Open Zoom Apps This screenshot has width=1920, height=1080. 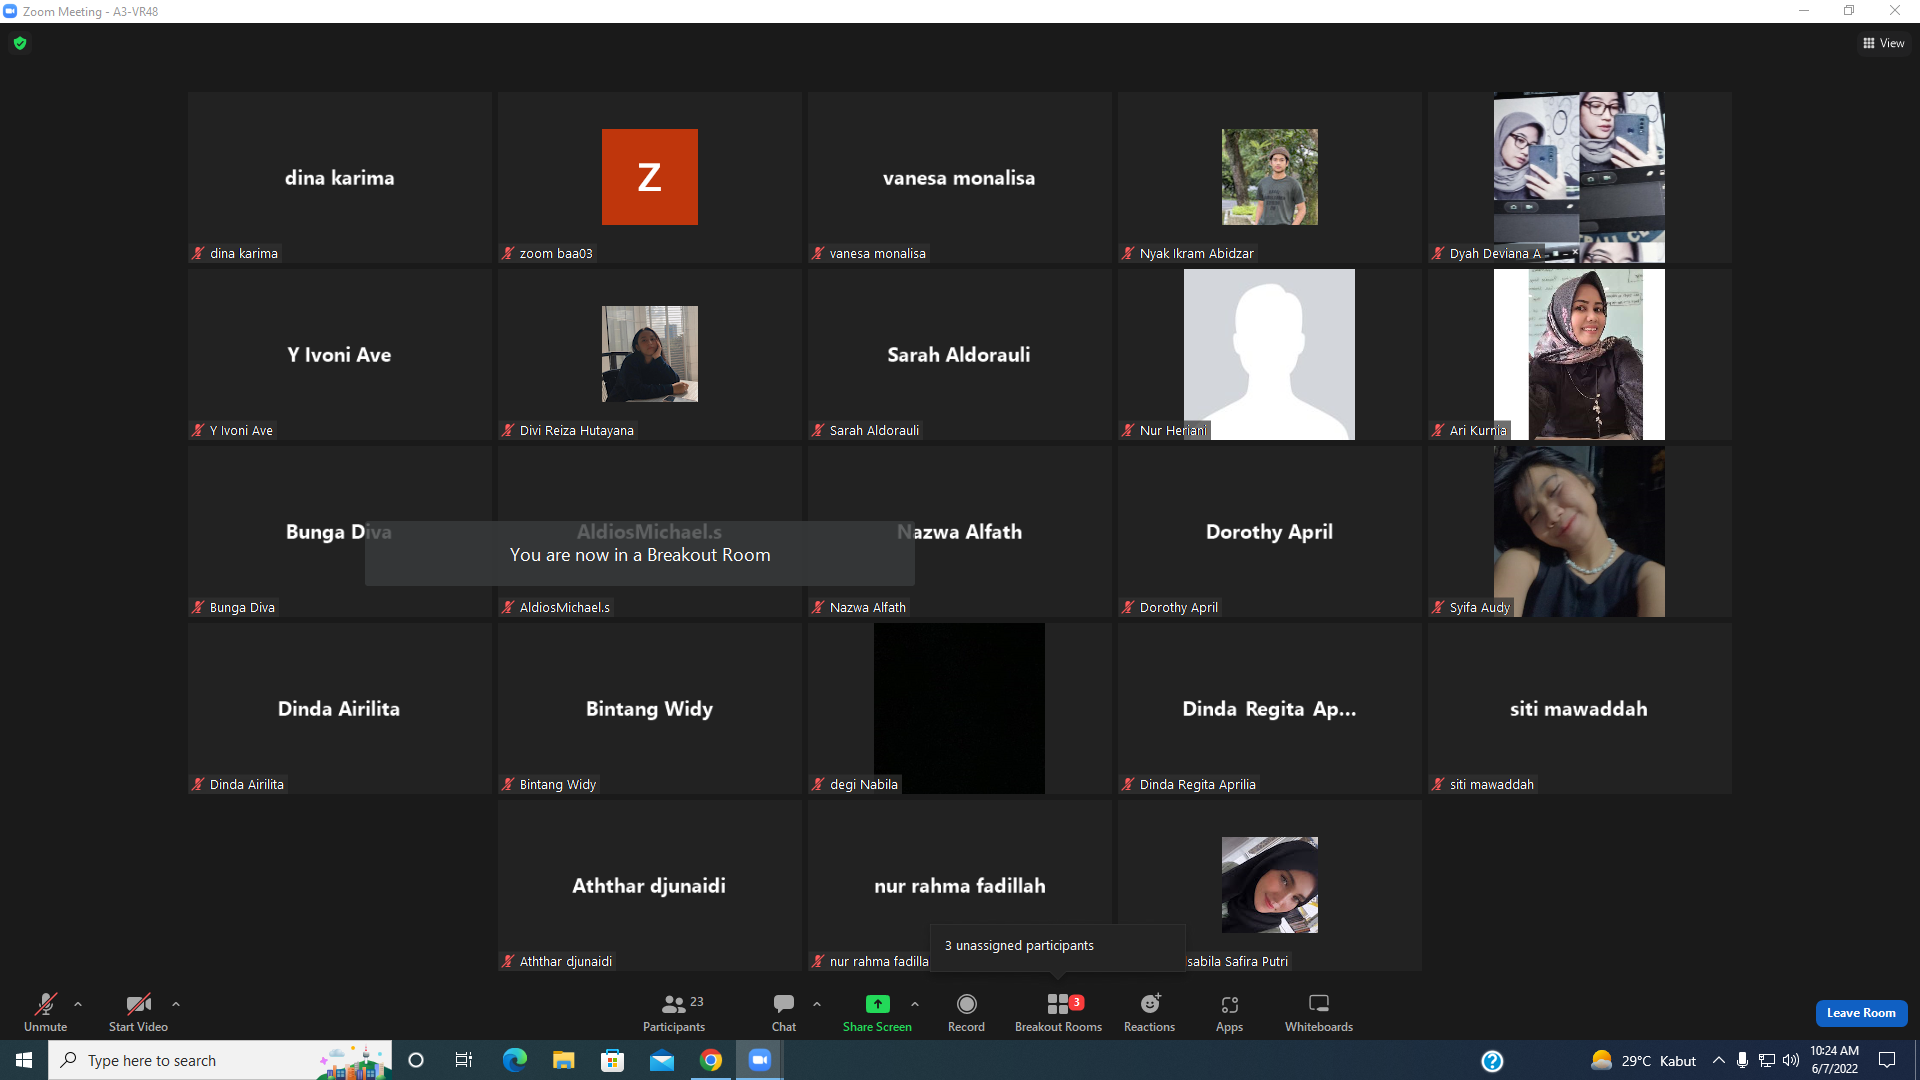click(x=1229, y=1011)
